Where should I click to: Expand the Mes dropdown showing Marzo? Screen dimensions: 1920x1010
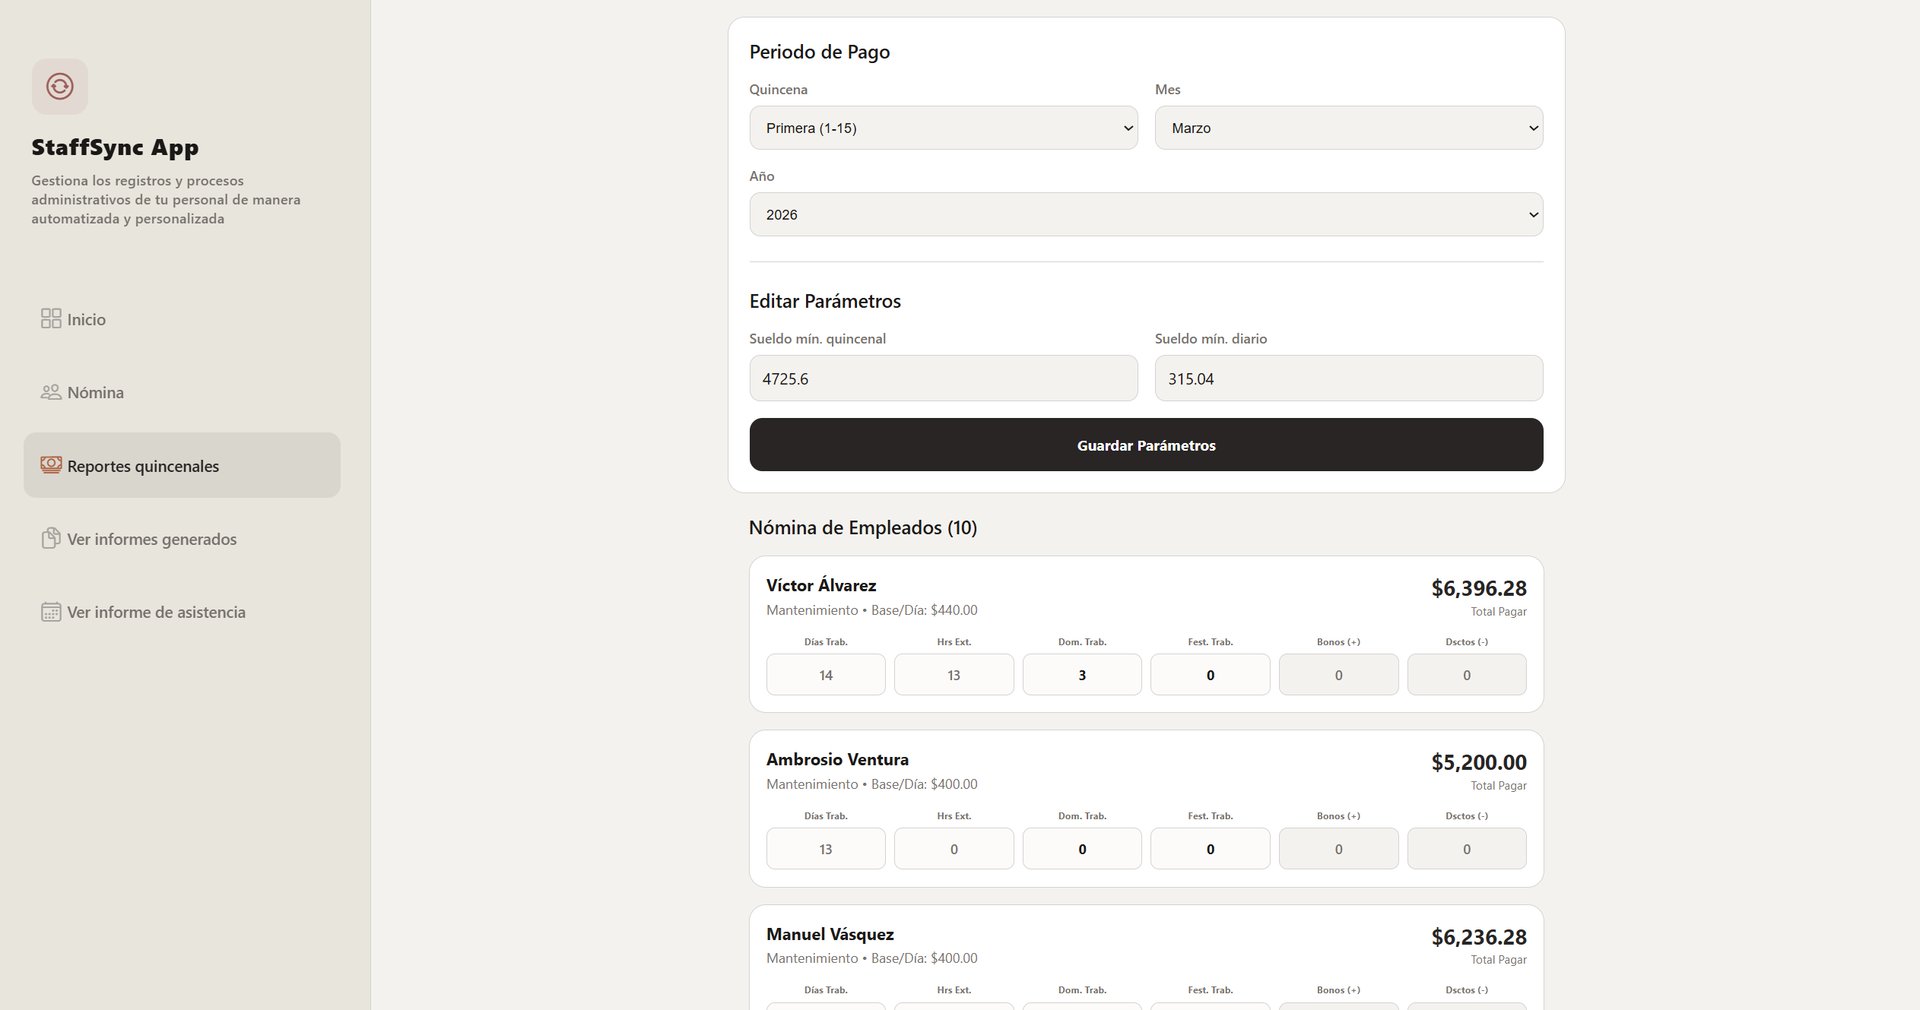coord(1348,128)
